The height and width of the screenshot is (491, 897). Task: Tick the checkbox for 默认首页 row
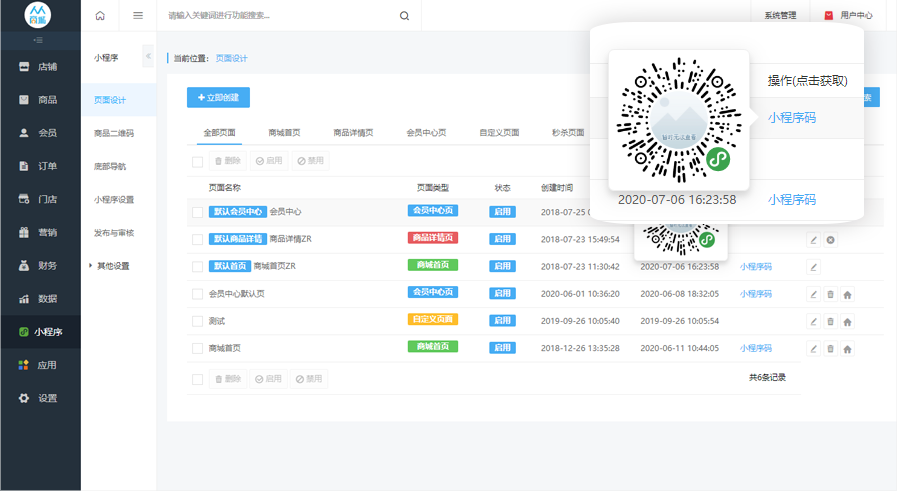[x=197, y=267]
